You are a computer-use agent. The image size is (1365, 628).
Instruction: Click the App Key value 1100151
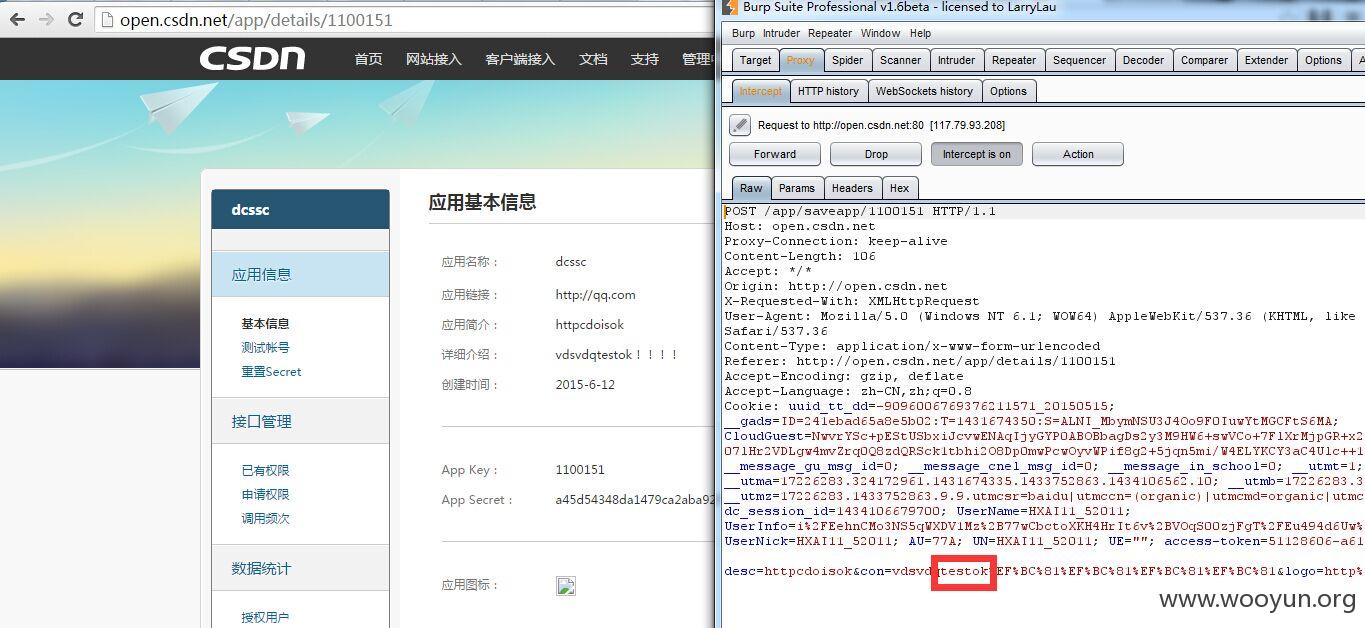(580, 470)
